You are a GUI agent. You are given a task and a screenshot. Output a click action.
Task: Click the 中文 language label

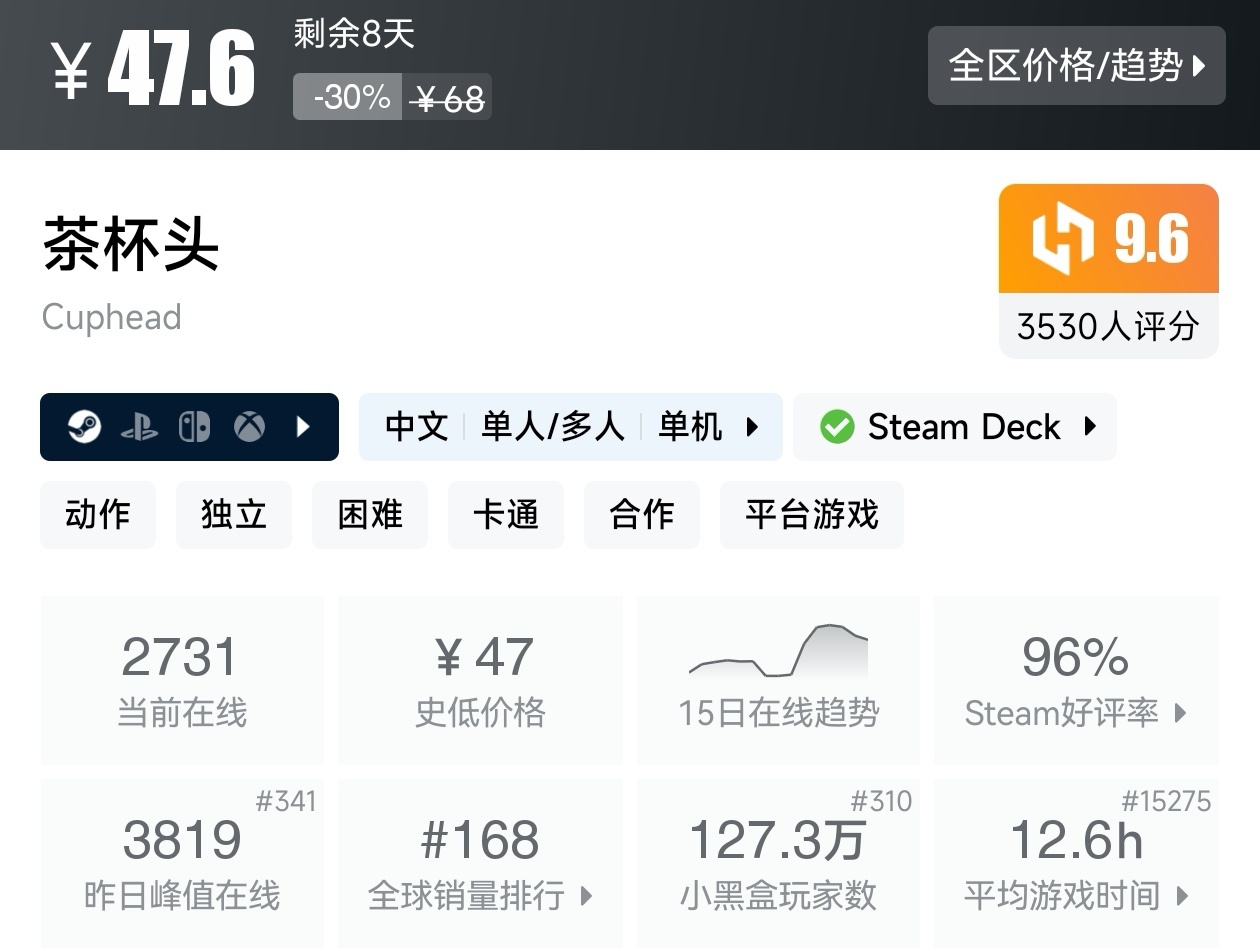click(416, 427)
